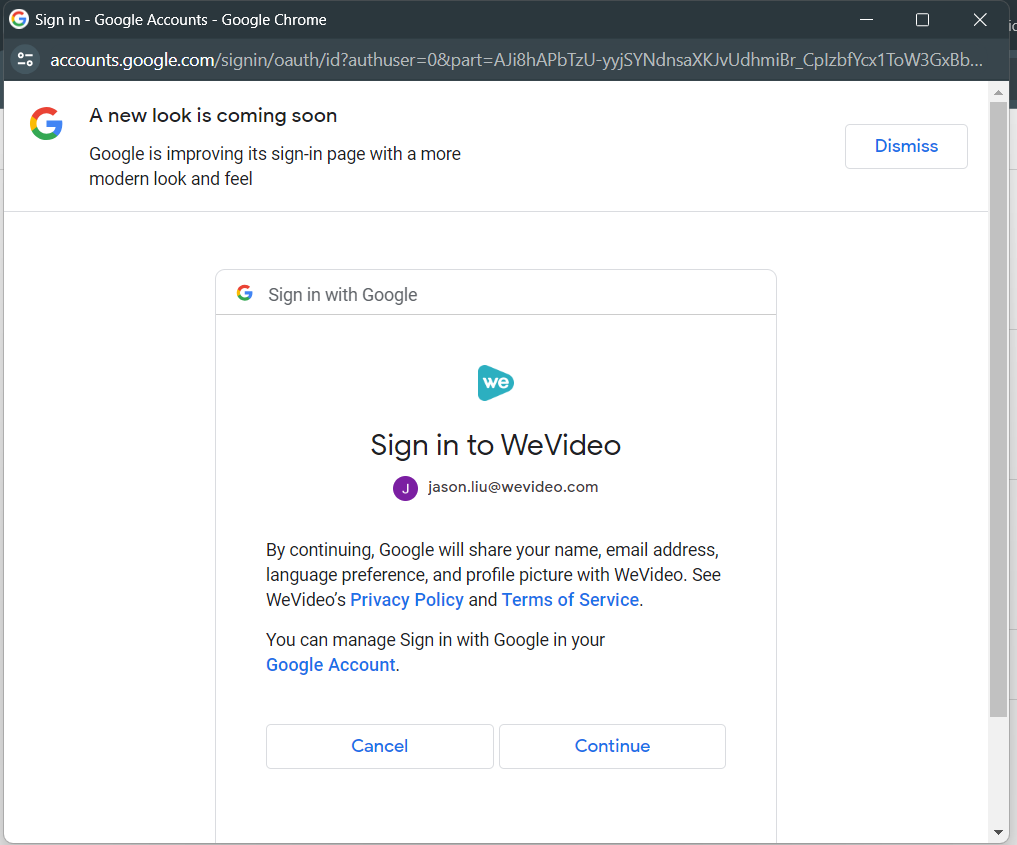Click the site information icon in address bar

(x=25, y=60)
